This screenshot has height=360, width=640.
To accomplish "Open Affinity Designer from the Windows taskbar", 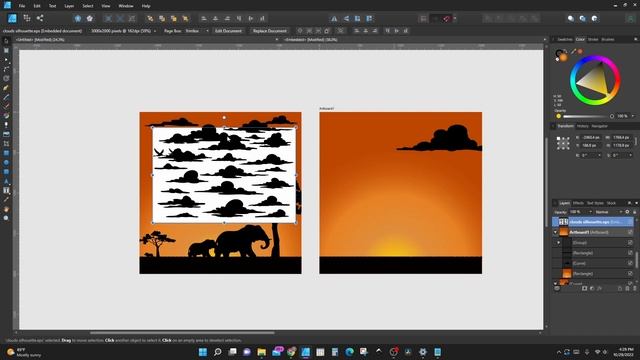I will [x=305, y=352].
